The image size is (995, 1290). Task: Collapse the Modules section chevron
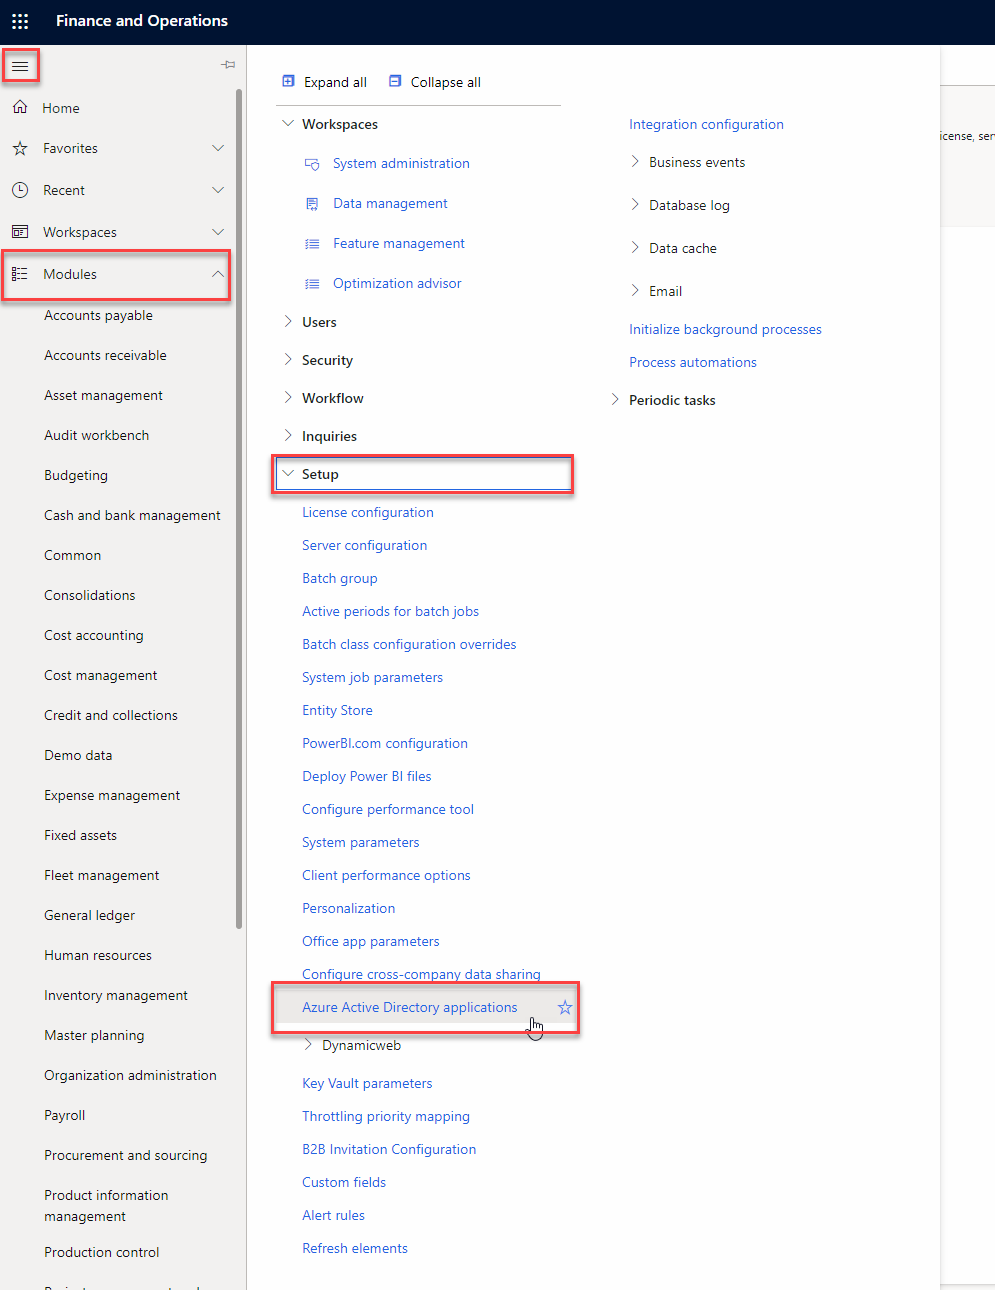tap(218, 274)
